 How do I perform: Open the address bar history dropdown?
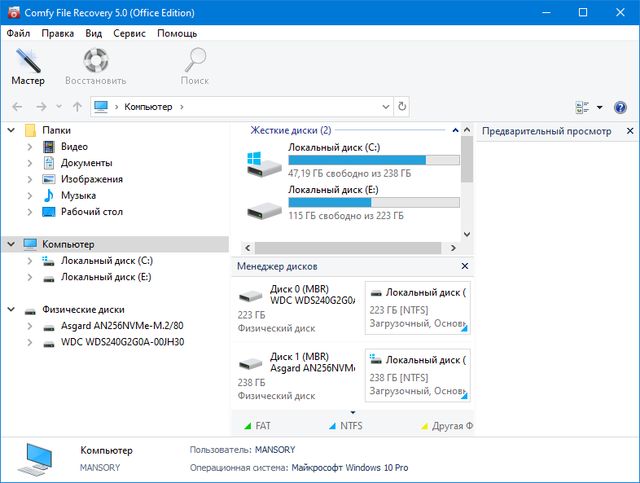[385, 106]
